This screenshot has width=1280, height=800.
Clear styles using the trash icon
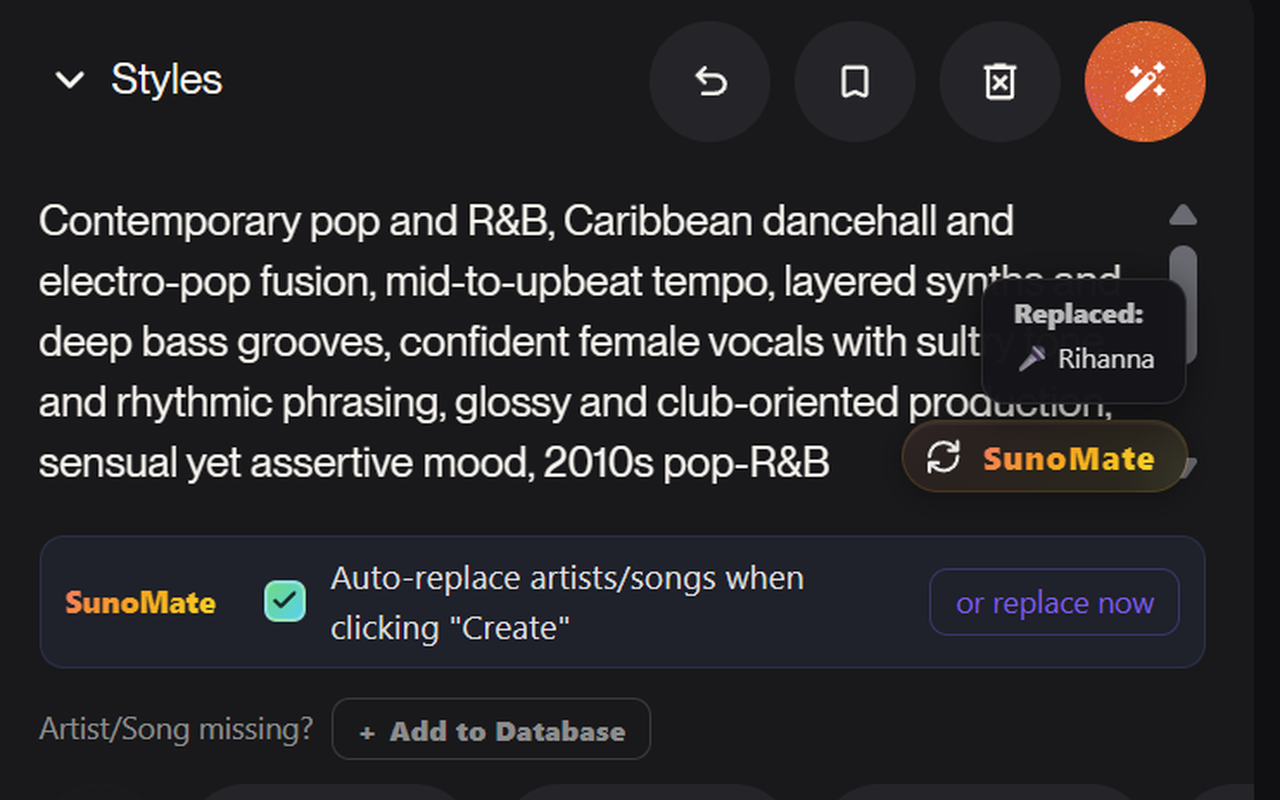pyautogui.click(x=1000, y=82)
